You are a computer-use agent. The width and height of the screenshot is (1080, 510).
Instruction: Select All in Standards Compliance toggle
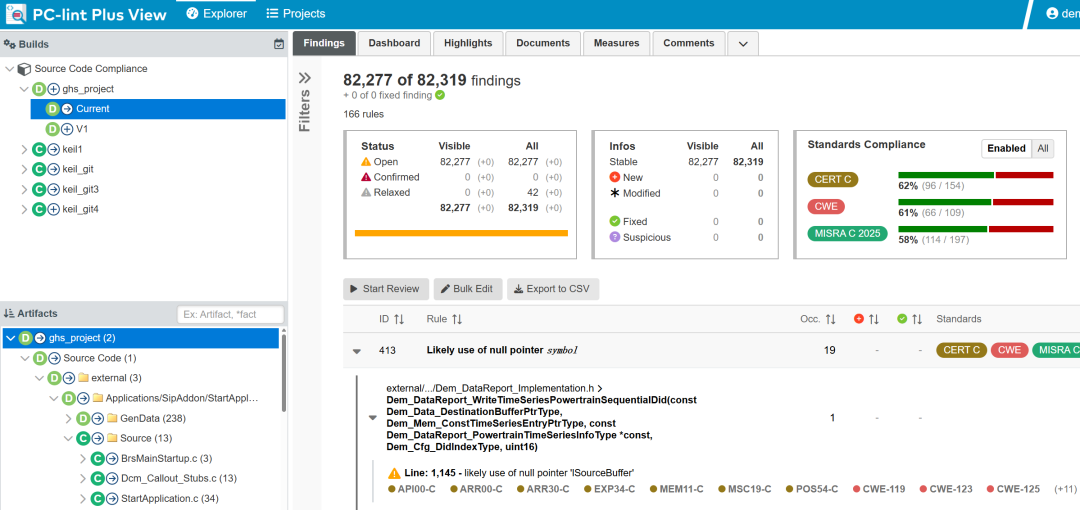pyautogui.click(x=1043, y=148)
